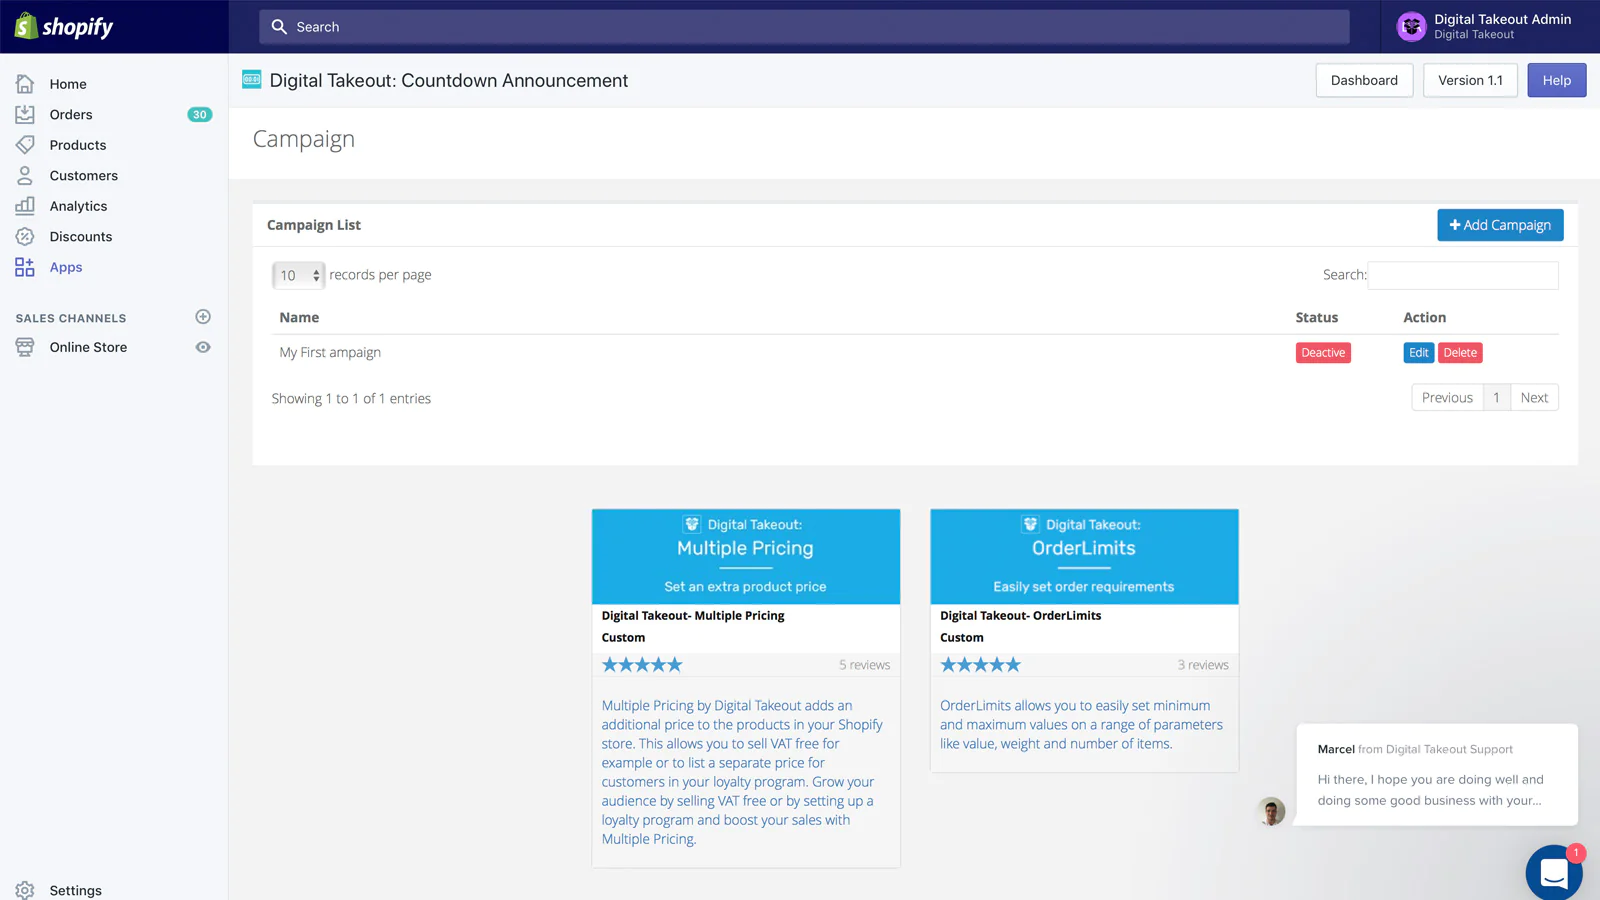Image resolution: width=1600 pixels, height=900 pixels.
Task: Click the Version 1.1 button
Action: coord(1470,80)
